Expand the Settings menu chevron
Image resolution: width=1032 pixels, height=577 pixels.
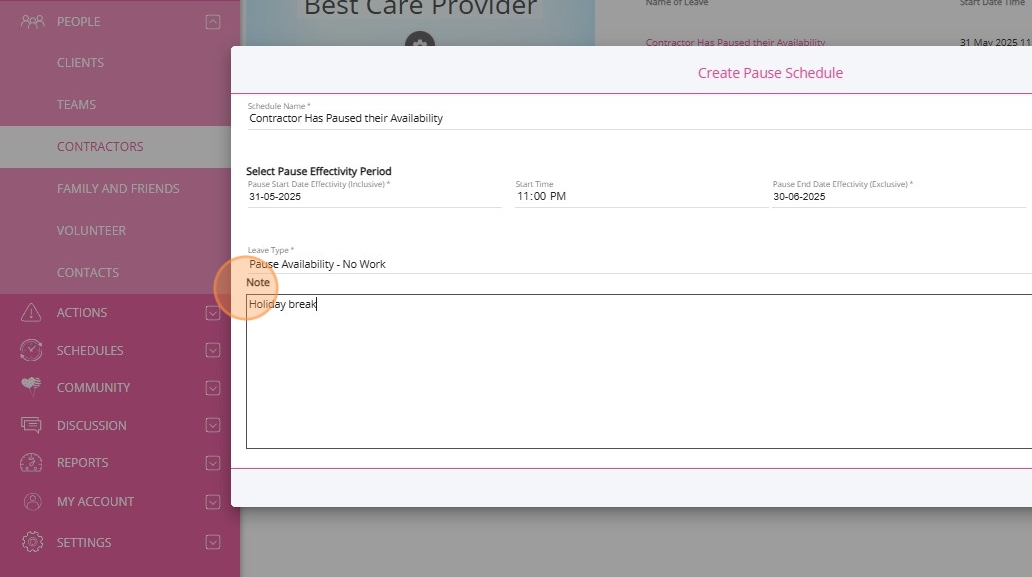(x=213, y=542)
